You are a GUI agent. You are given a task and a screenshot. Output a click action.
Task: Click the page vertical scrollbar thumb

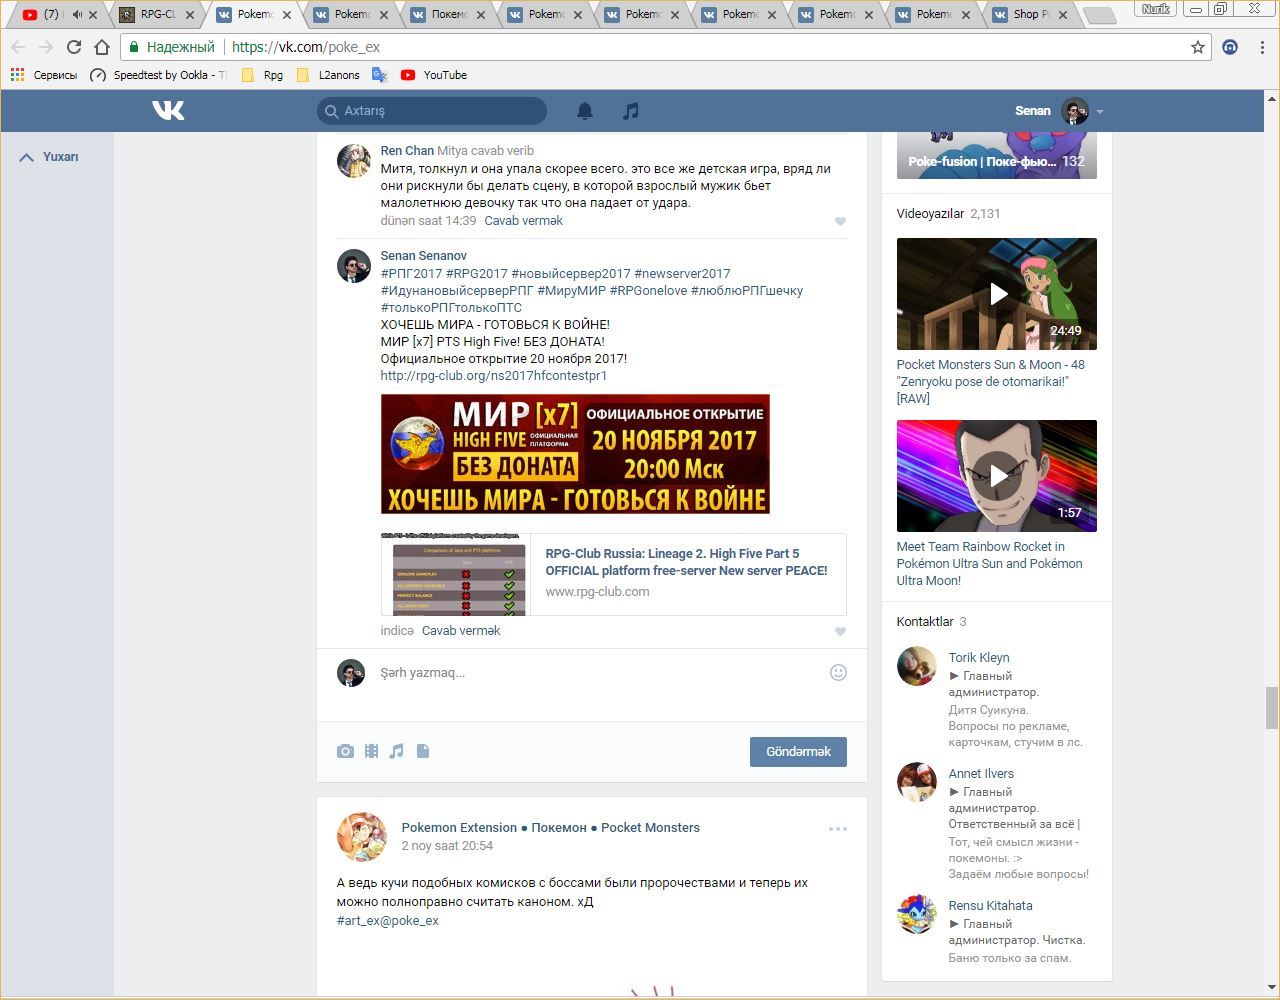click(x=1272, y=709)
